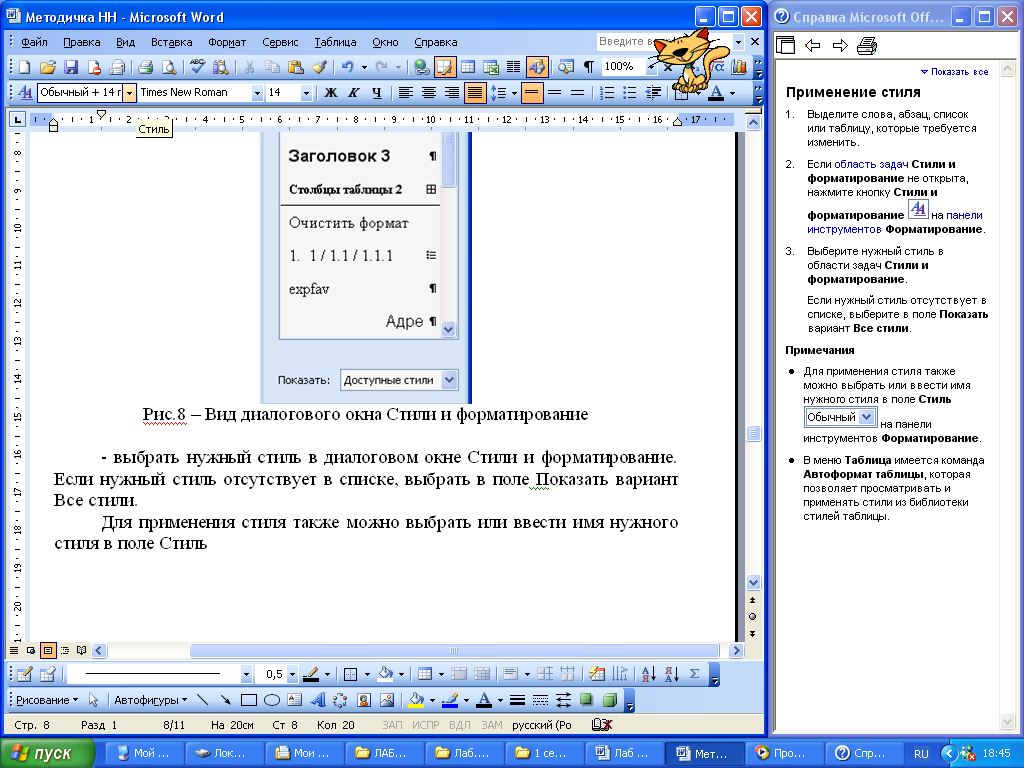Open the line weight 0,5 dropdown

[292, 674]
